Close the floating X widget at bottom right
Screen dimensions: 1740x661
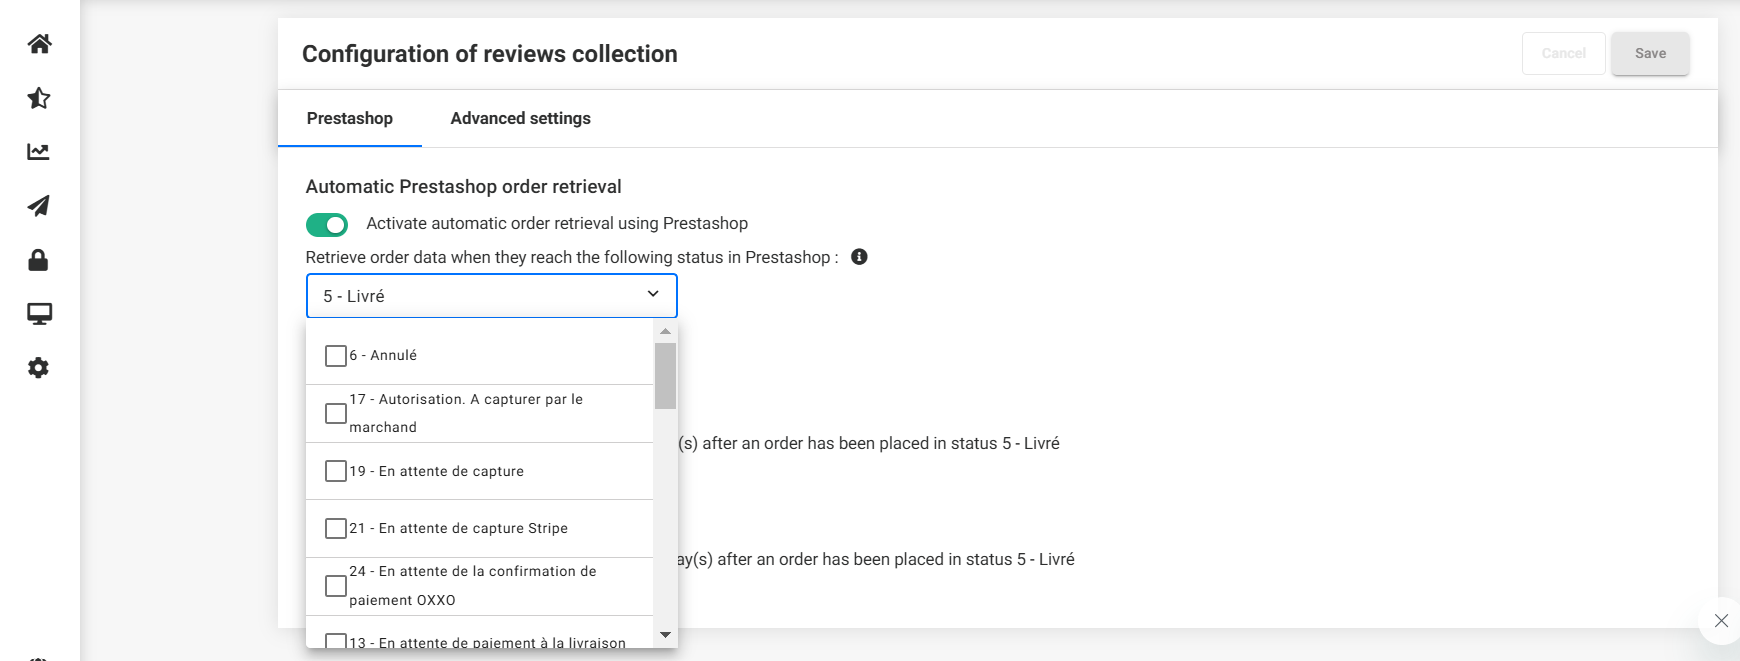tap(1720, 621)
